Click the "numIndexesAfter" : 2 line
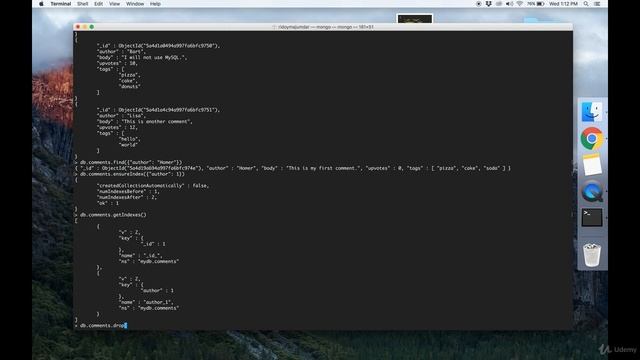Viewport: 640px width, 360px height. [127, 197]
